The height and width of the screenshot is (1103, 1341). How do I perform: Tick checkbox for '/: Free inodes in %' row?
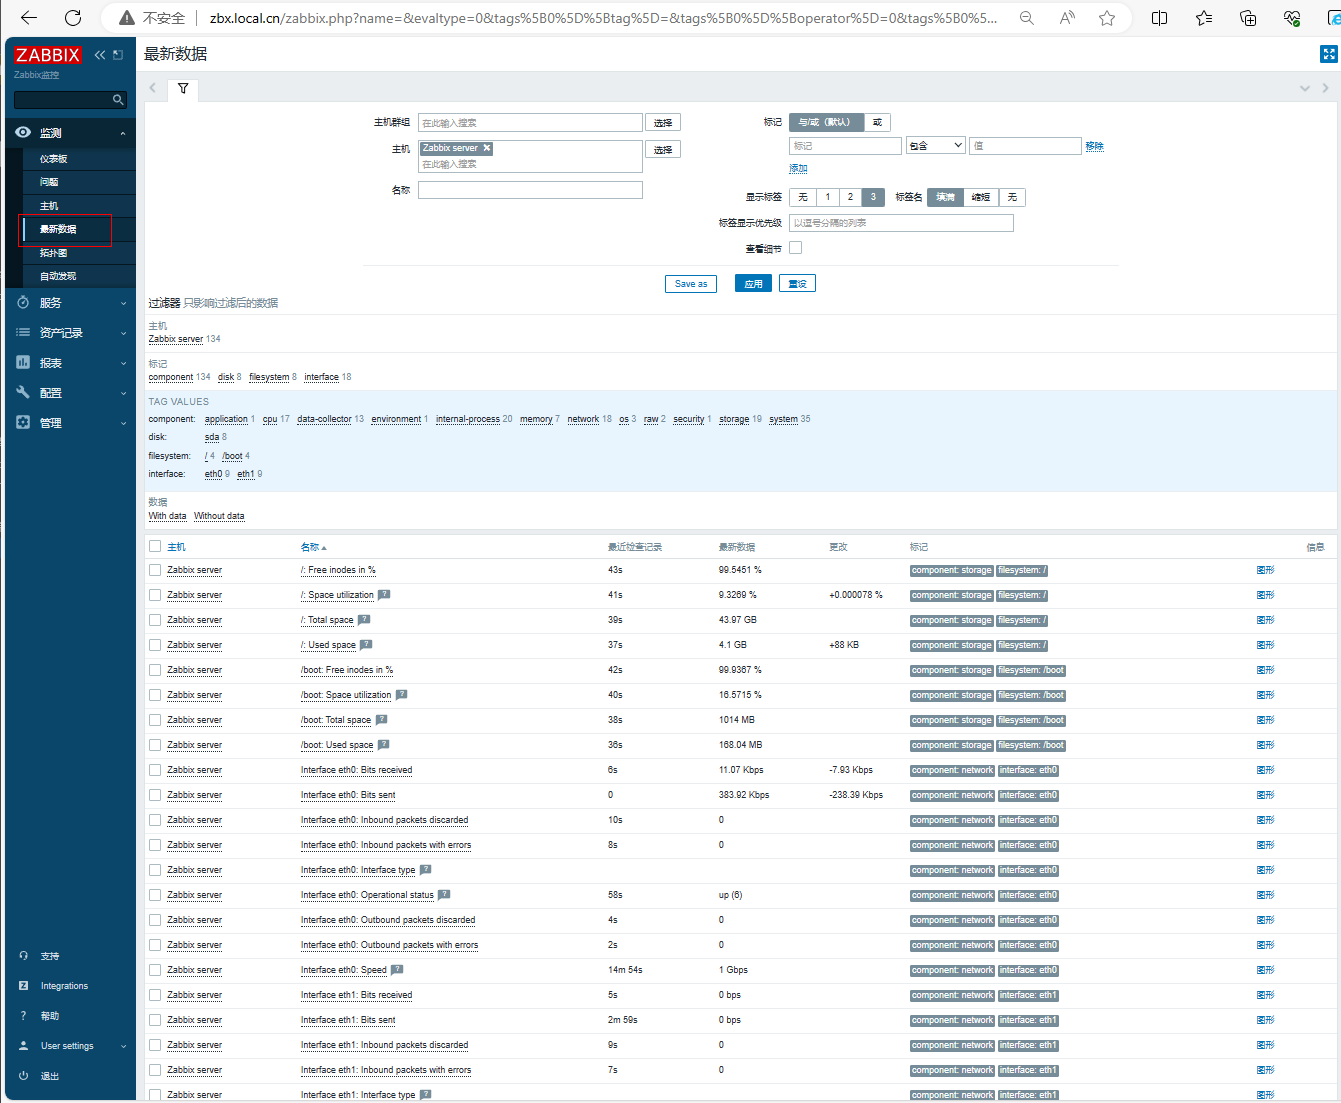pyautogui.click(x=155, y=570)
